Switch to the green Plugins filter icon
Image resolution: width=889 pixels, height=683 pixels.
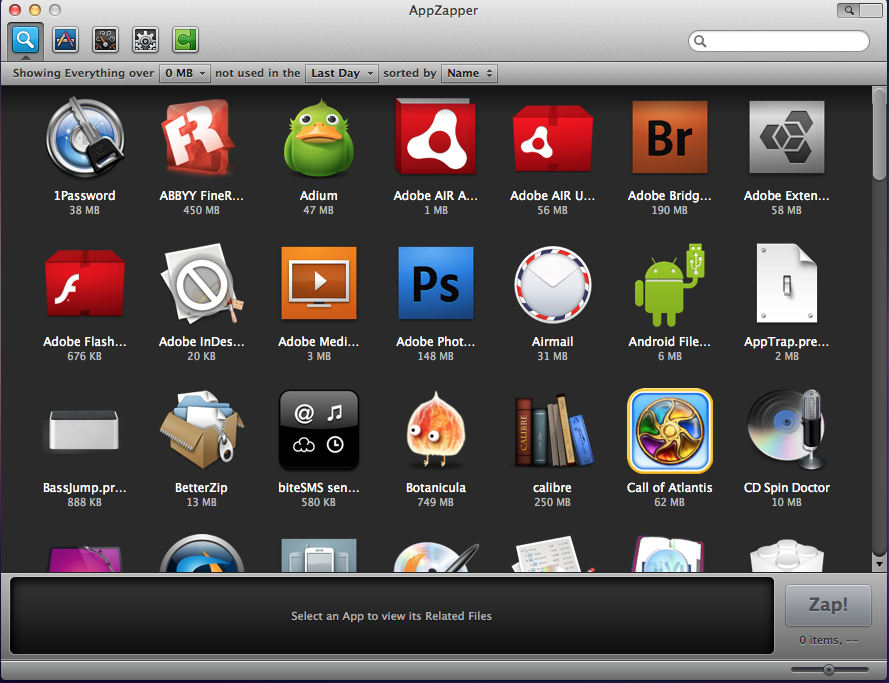pyautogui.click(x=185, y=39)
